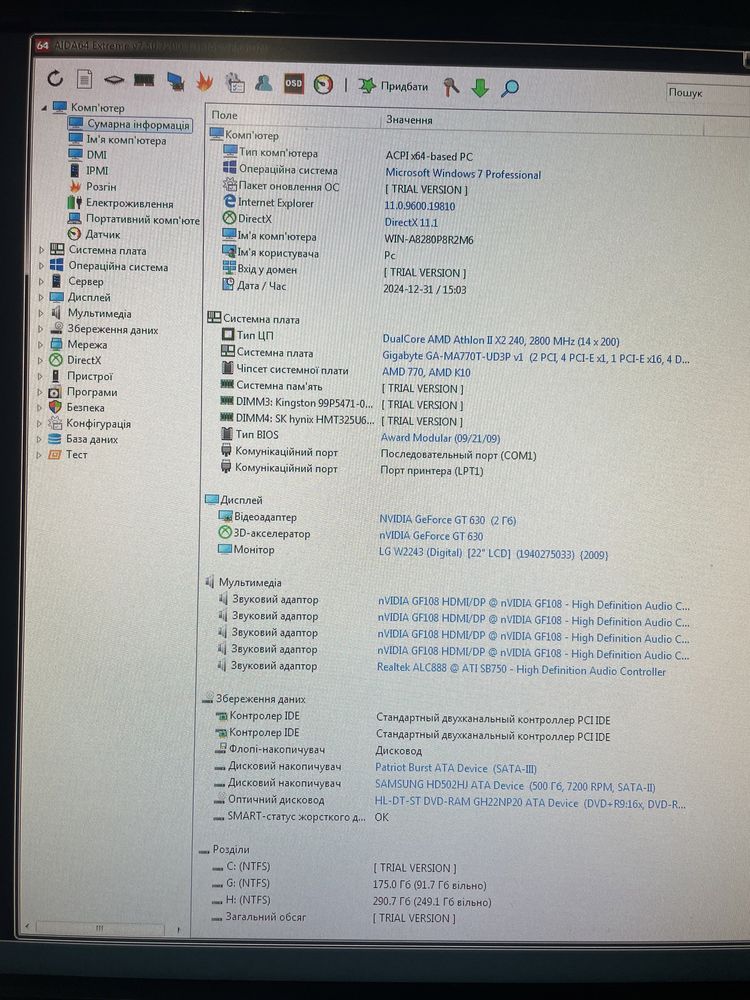
Task: Click the DIMM3: Kingston field row
Action: [341, 404]
